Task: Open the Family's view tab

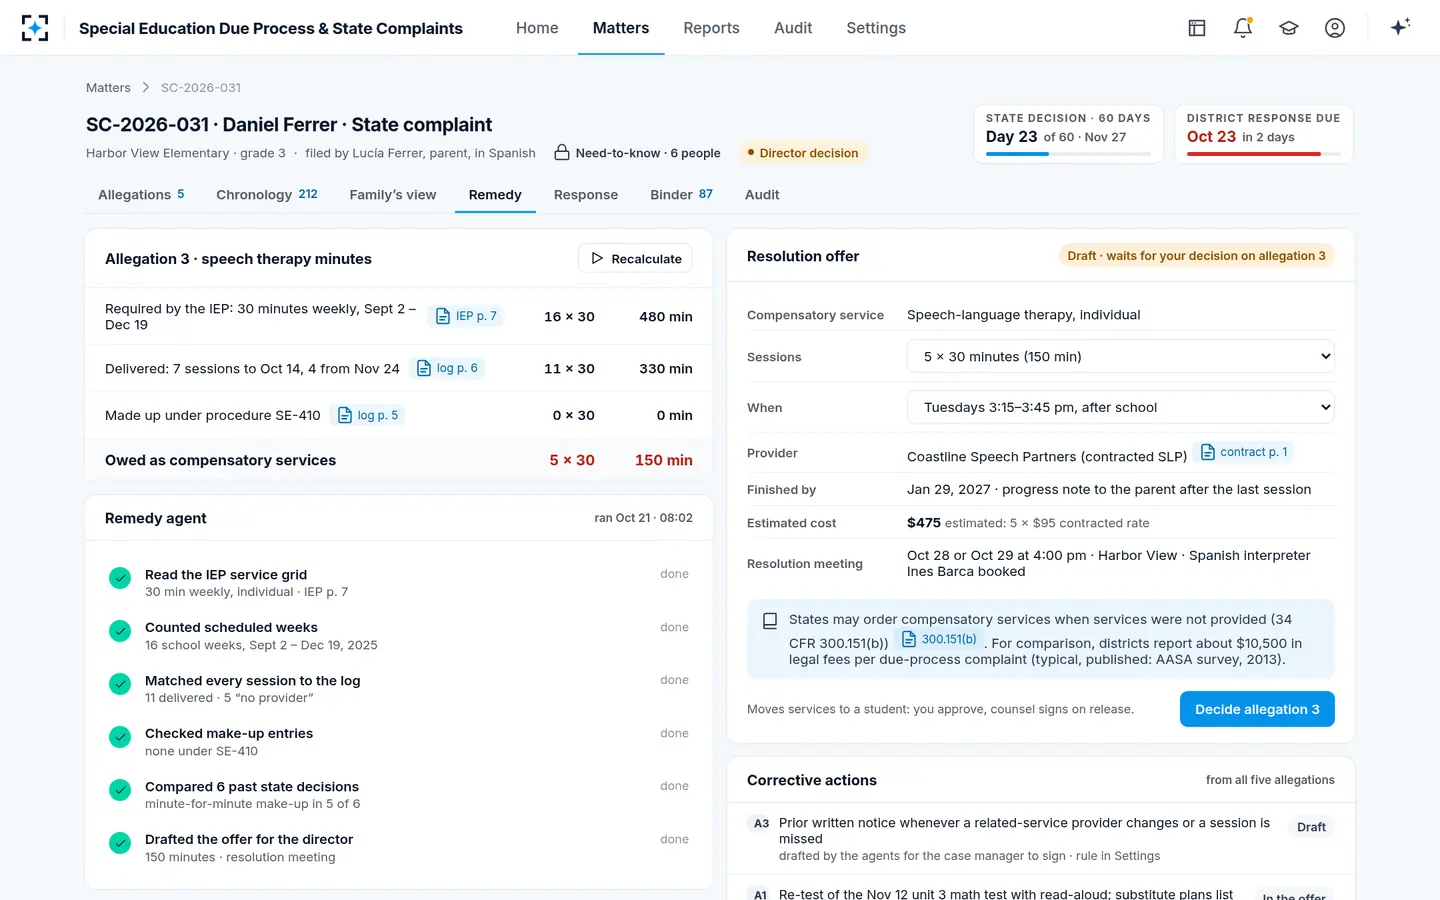Action: [393, 195]
